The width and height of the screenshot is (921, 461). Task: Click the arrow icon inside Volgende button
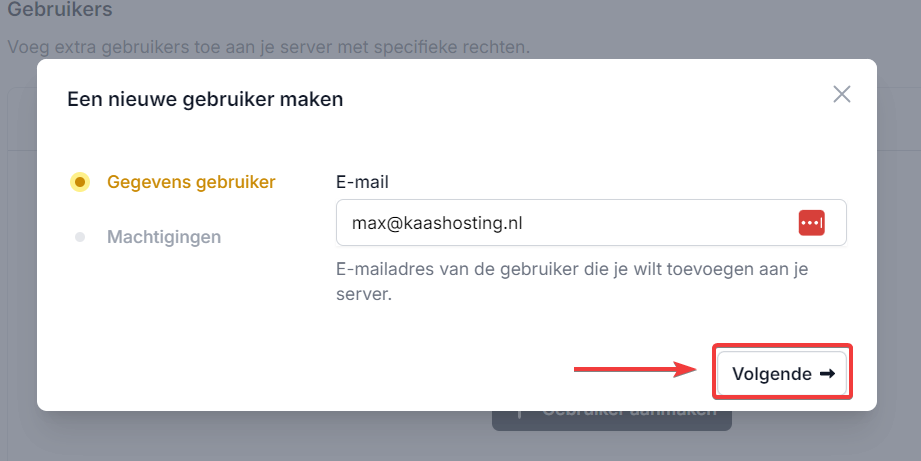pos(827,374)
